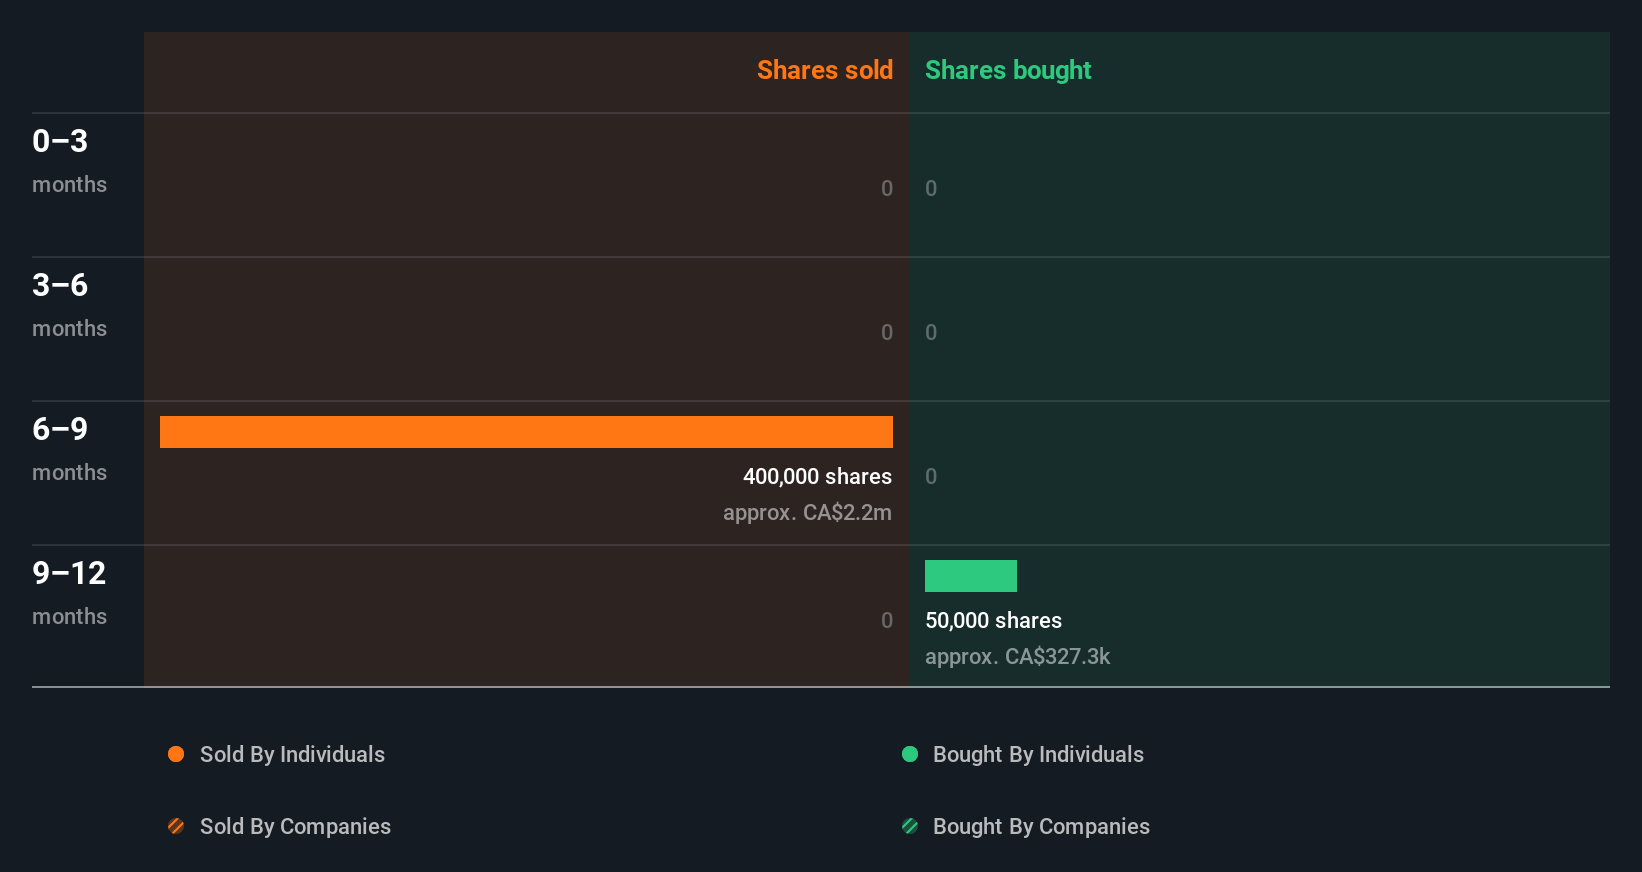This screenshot has height=872, width=1642.
Task: Click the 0–3 months row label
Action: point(69,161)
